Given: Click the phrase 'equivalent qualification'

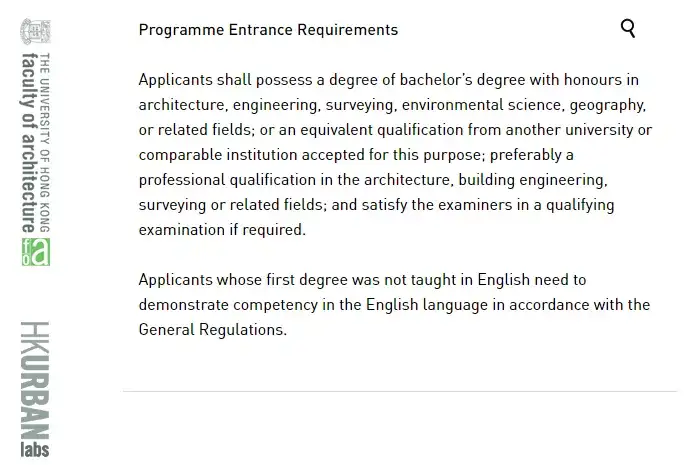Looking at the screenshot, I should click(382, 130).
